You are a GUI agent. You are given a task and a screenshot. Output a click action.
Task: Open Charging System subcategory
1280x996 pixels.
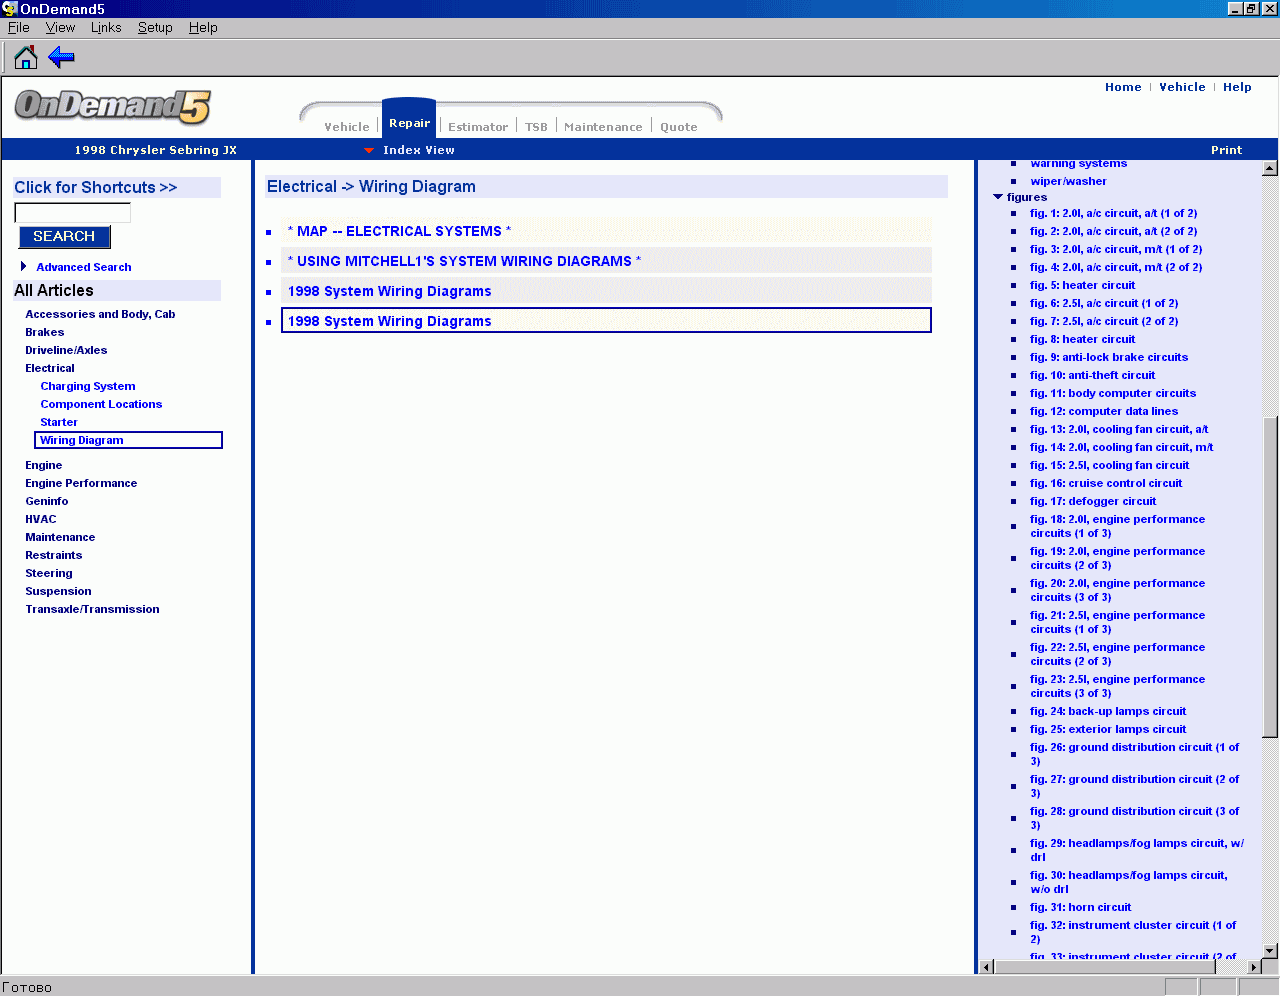pos(88,386)
